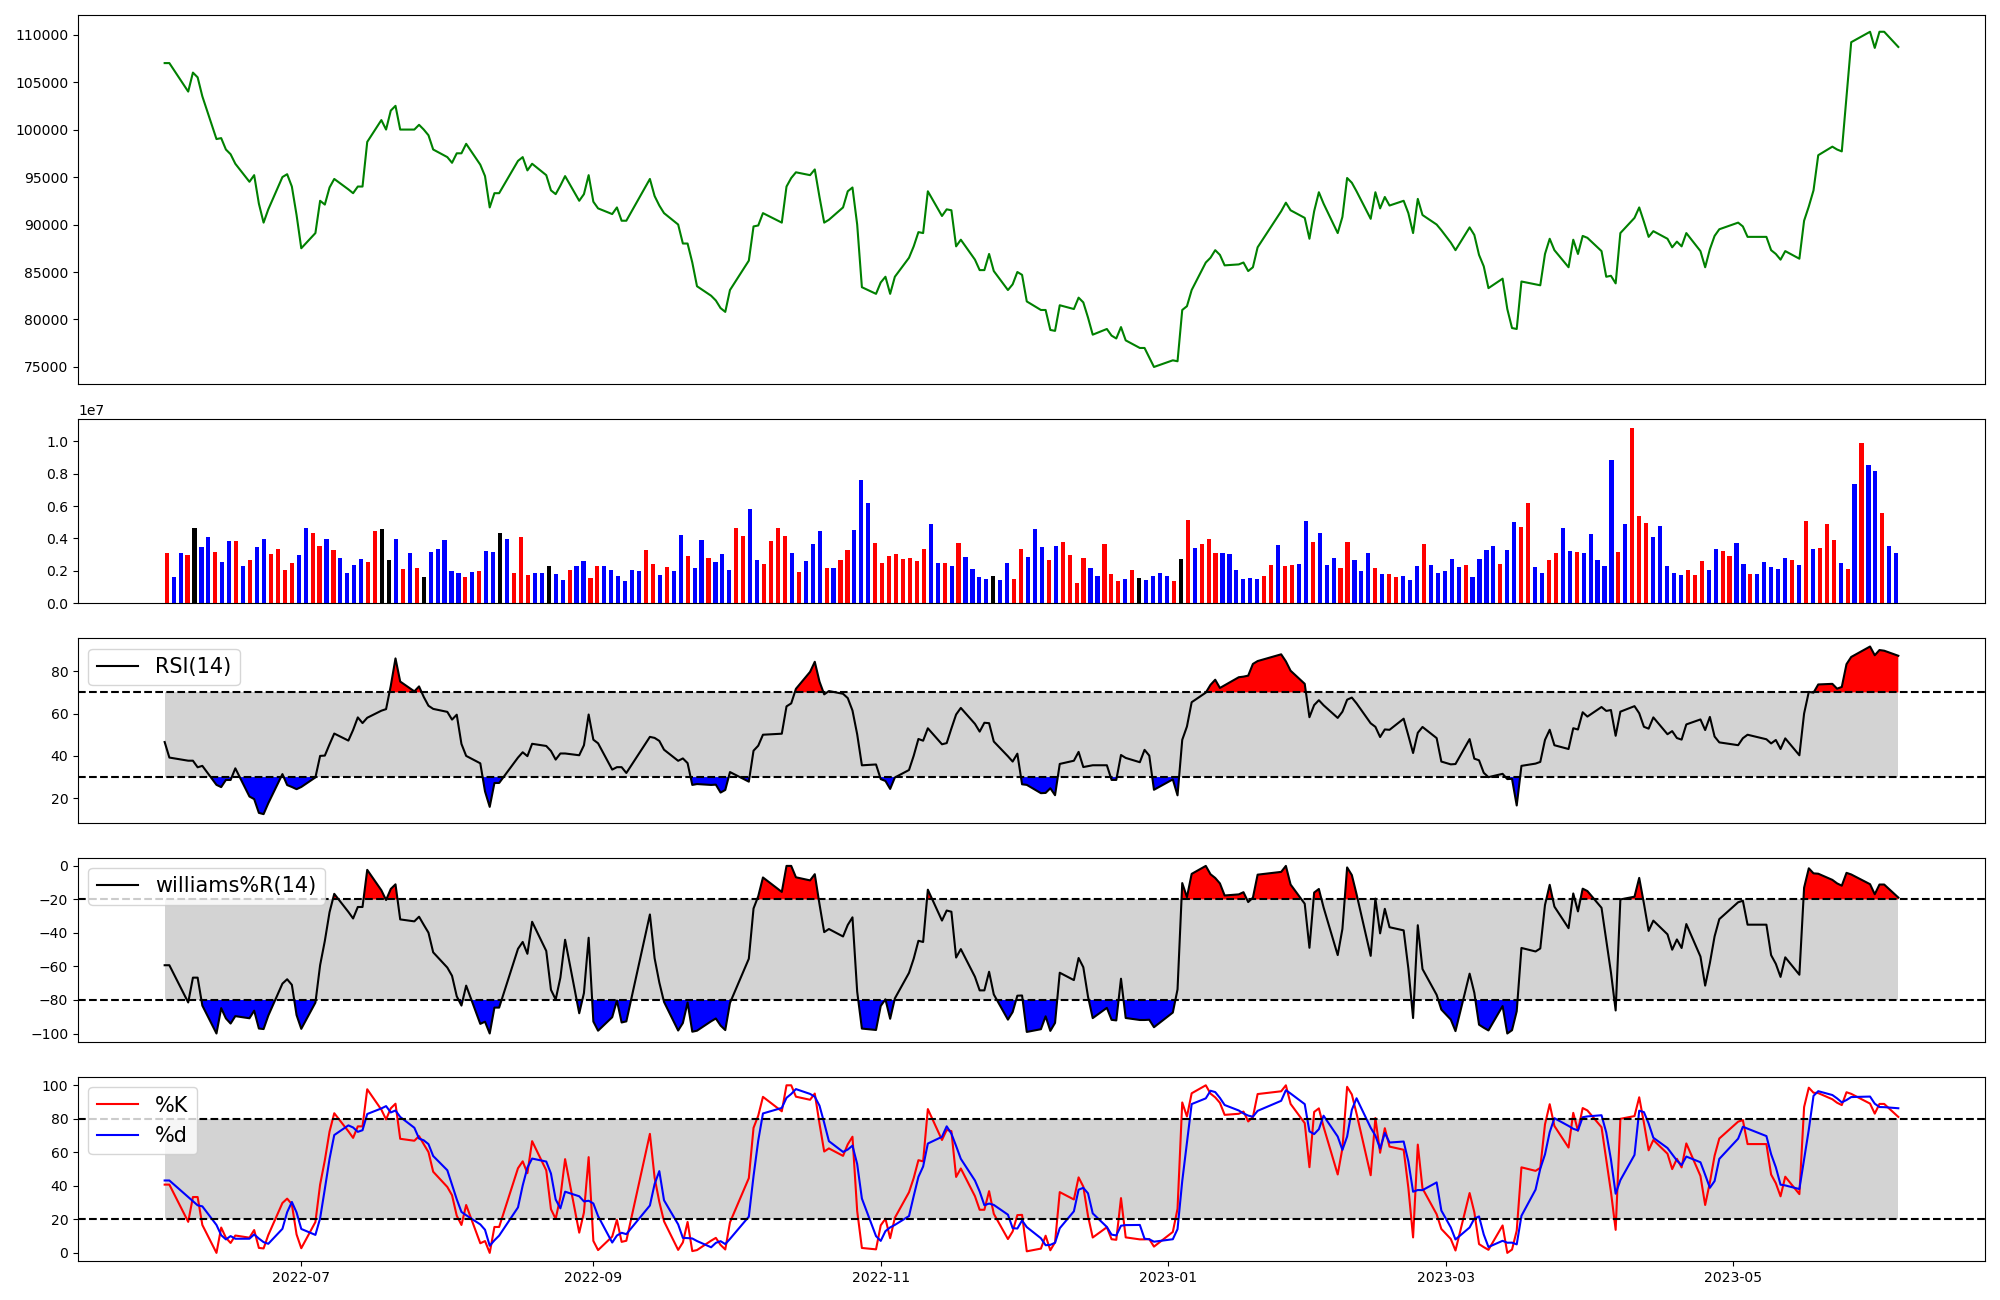Click the 2023-01 date label
The image size is (2000, 1300).
coord(1169,1277)
